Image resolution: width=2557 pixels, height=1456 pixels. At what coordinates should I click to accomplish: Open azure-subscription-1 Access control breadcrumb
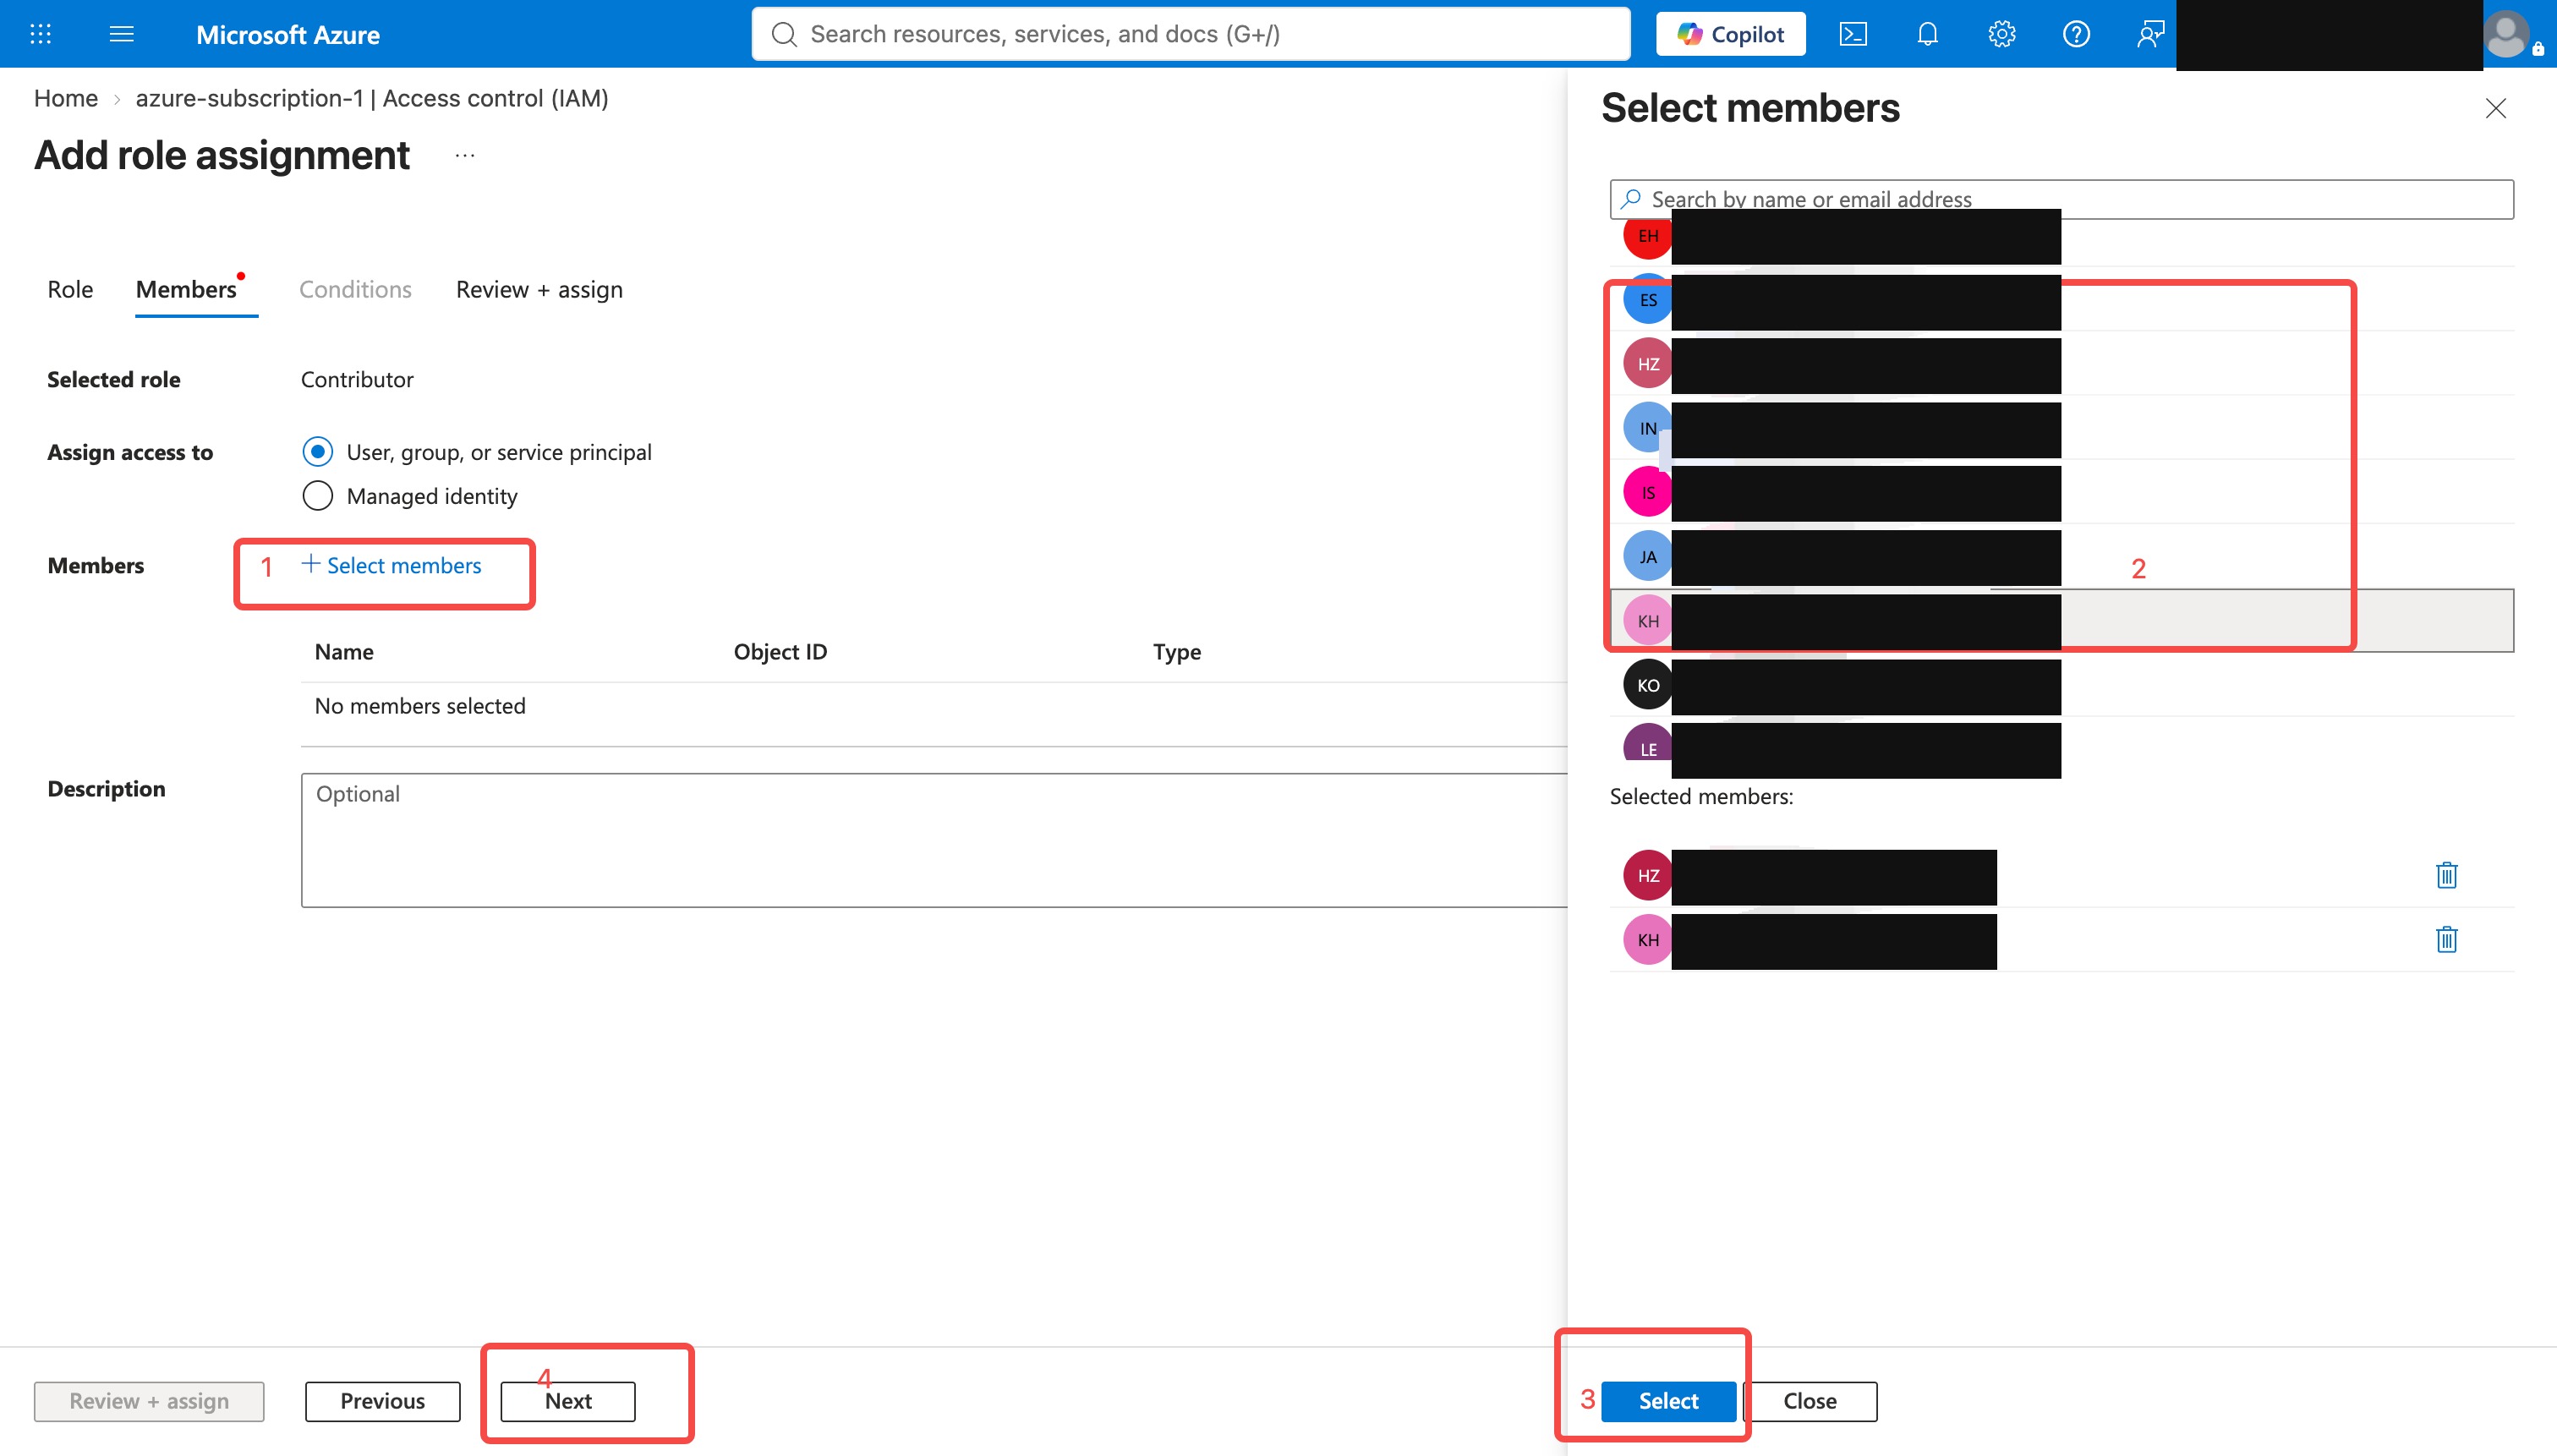(x=372, y=98)
